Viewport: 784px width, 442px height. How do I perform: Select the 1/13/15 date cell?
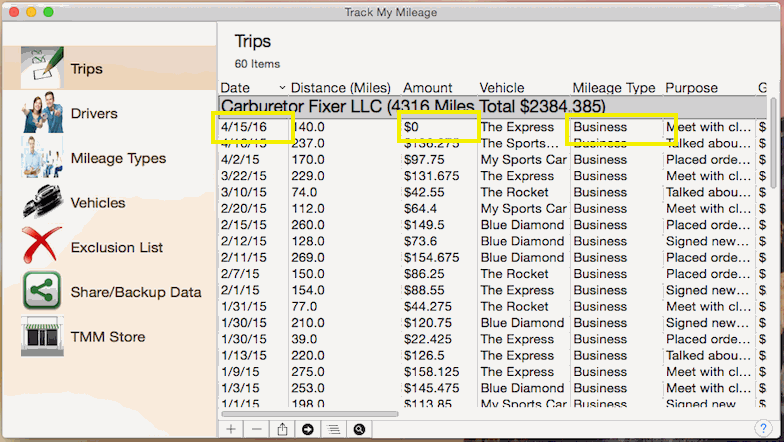[x=244, y=356]
